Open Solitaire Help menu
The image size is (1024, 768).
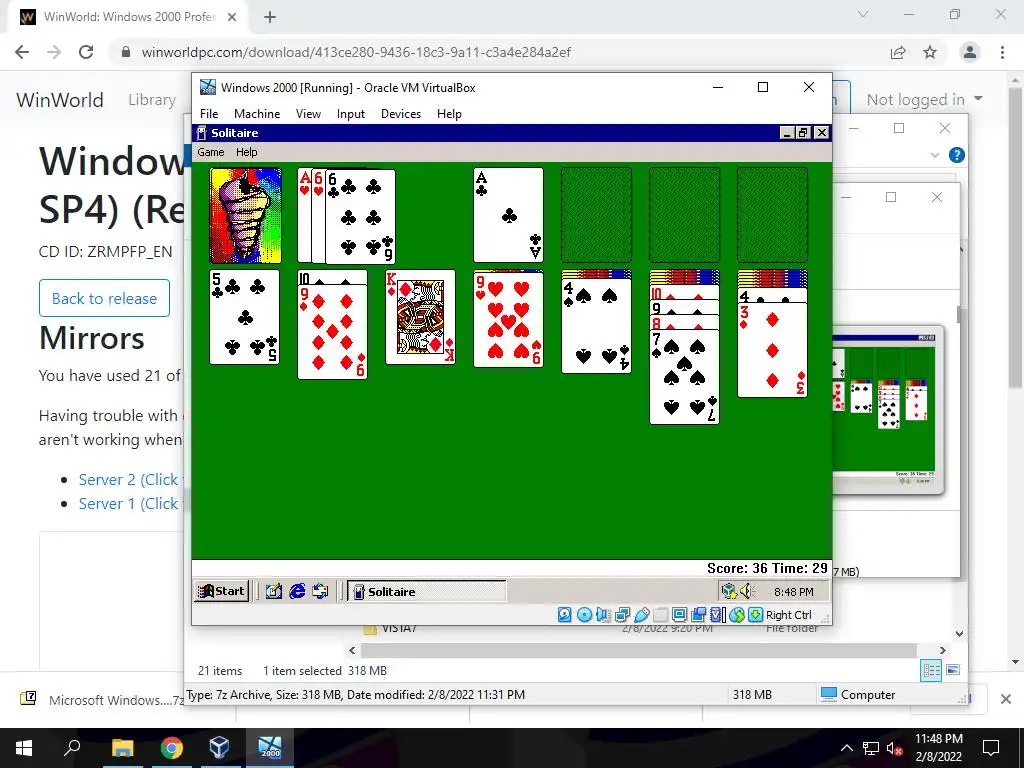pos(246,152)
